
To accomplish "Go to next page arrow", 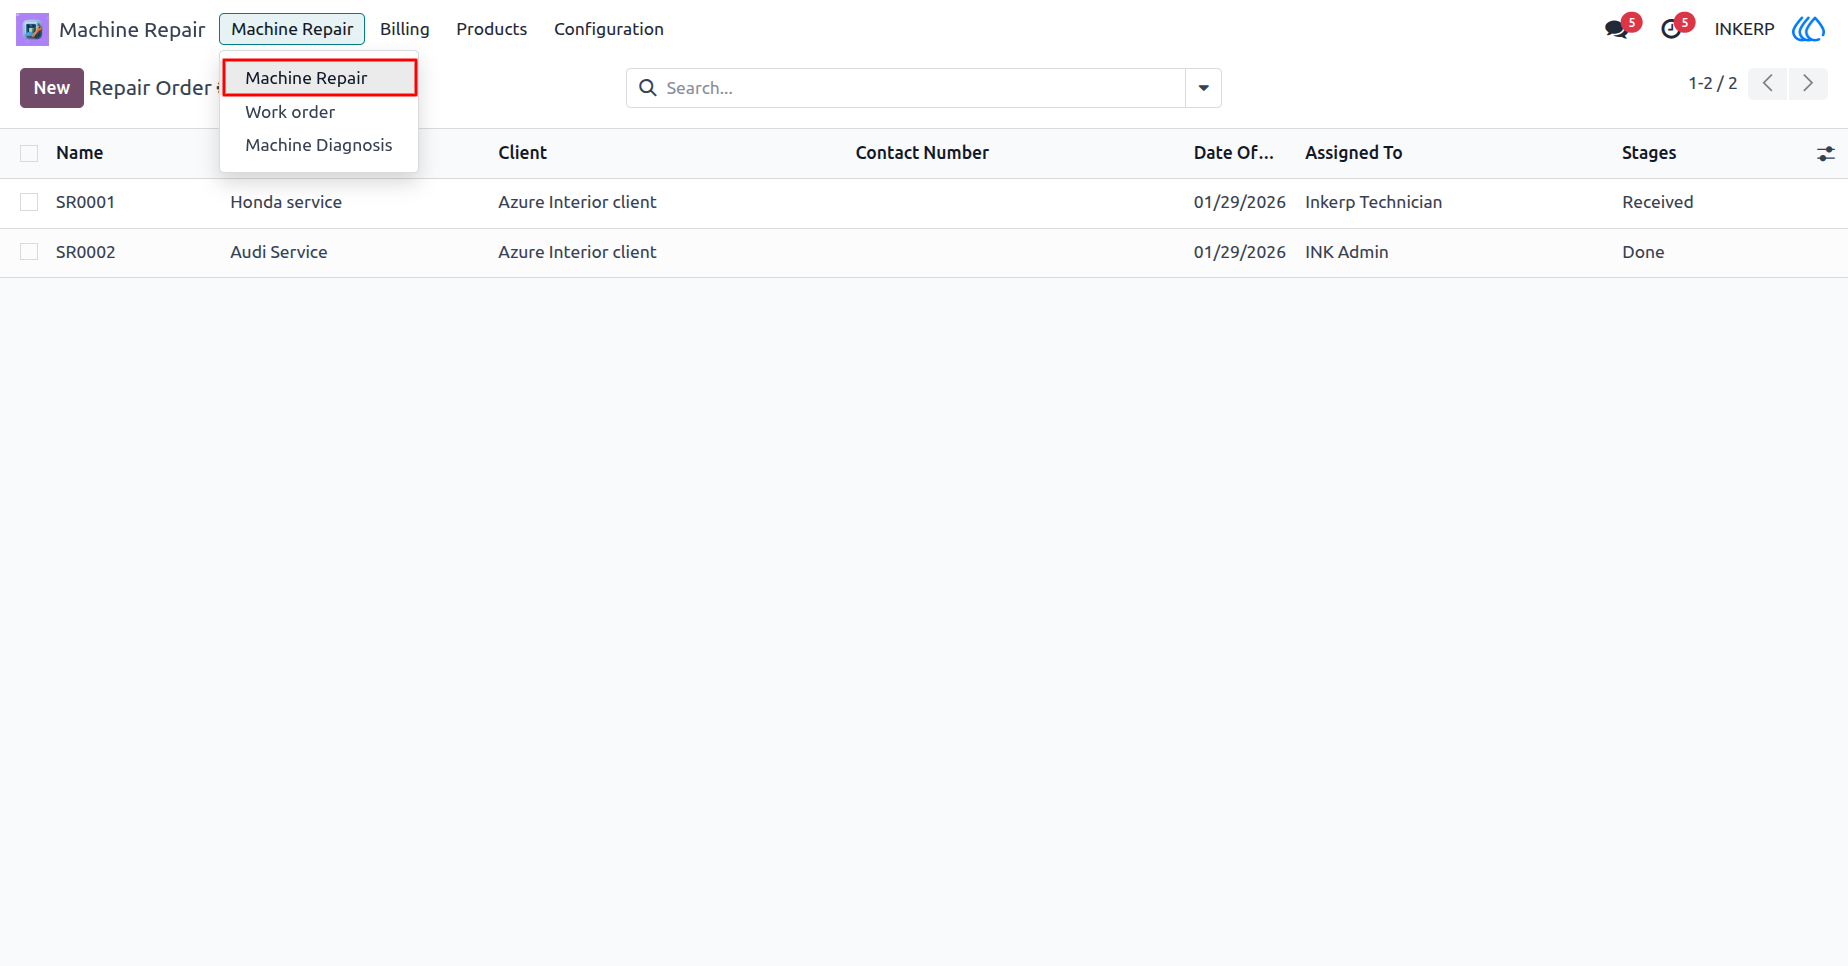I will [1808, 84].
